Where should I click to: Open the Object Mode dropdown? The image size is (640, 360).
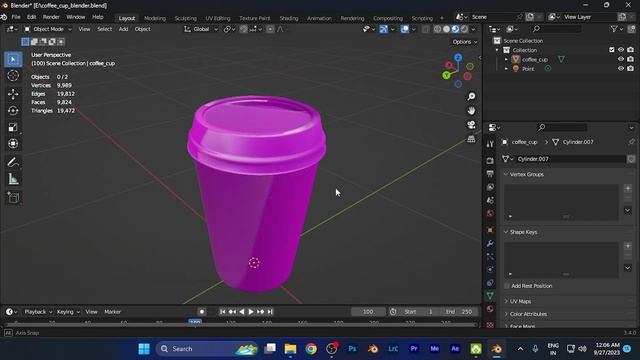pyautogui.click(x=48, y=29)
